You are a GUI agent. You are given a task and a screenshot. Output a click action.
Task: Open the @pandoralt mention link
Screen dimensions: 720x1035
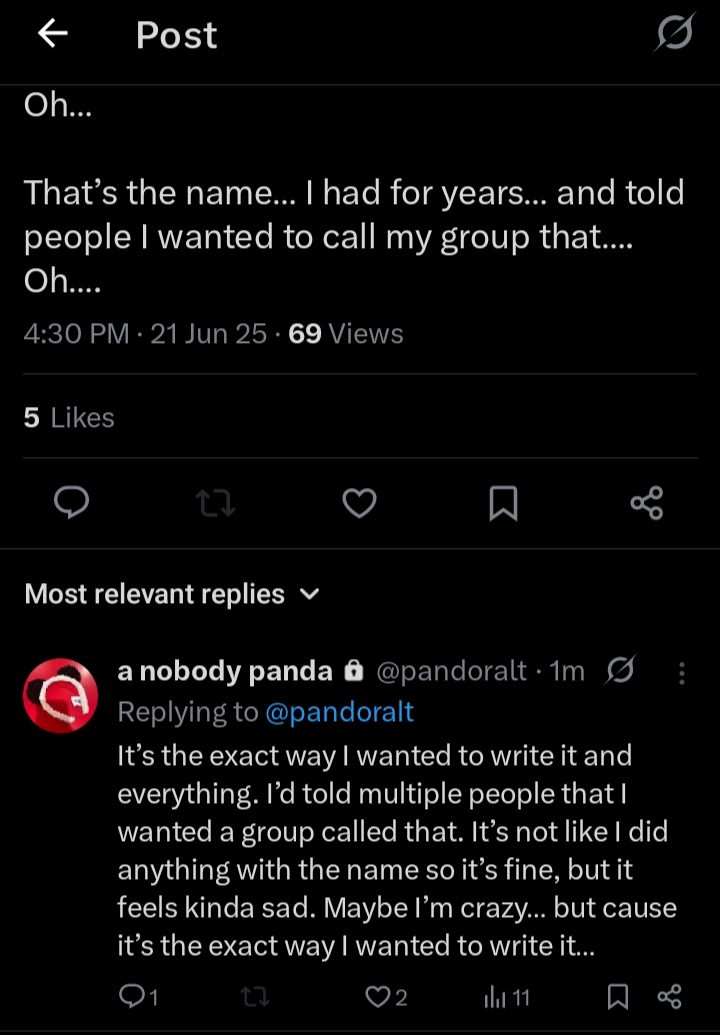[339, 711]
